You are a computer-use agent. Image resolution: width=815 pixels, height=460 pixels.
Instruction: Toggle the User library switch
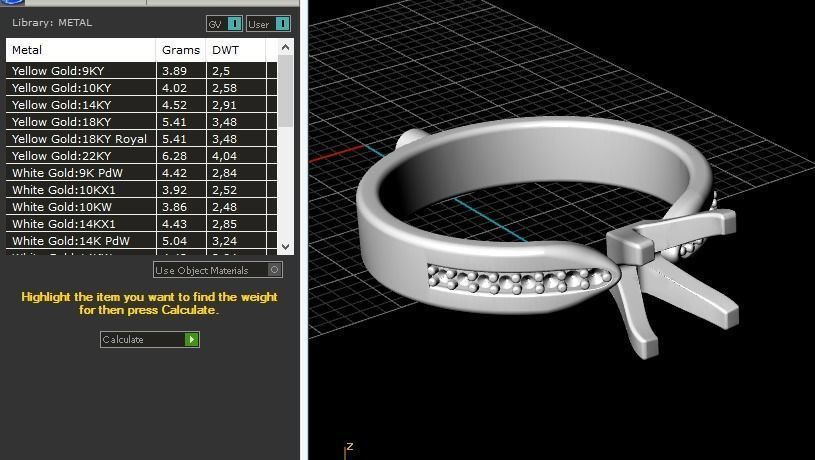(268, 24)
